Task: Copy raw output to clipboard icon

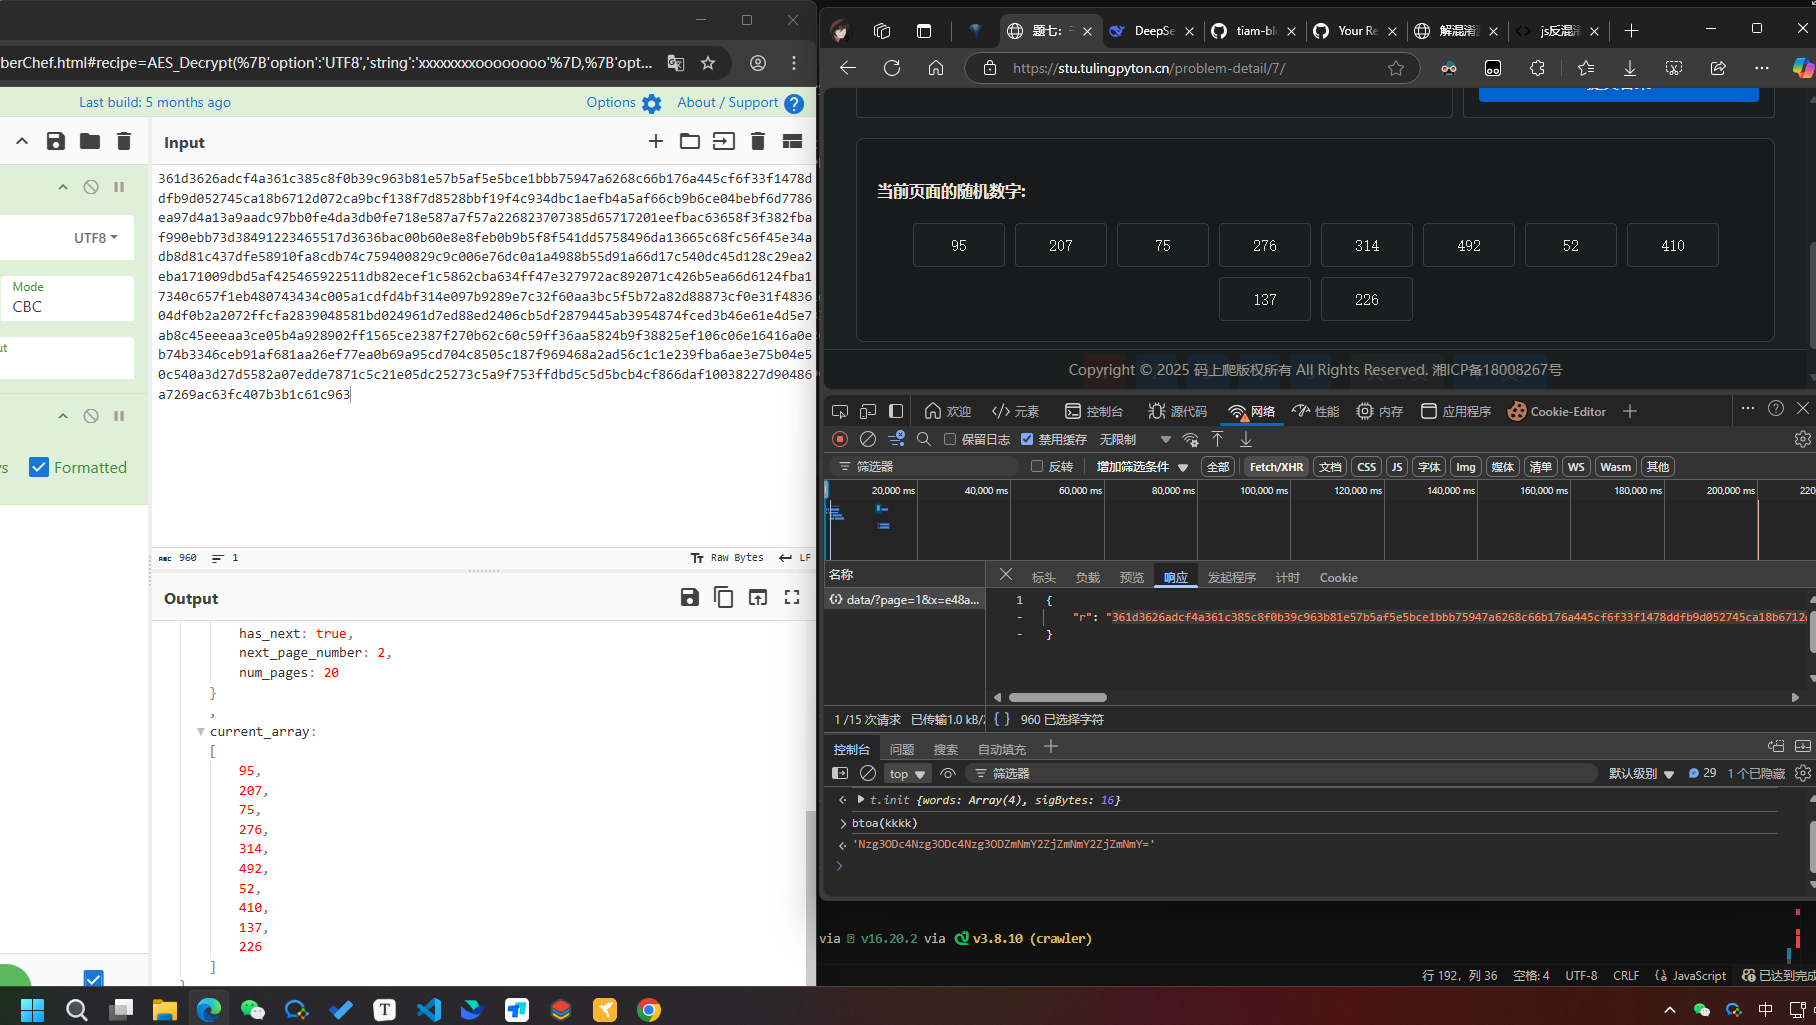Action: pyautogui.click(x=724, y=597)
